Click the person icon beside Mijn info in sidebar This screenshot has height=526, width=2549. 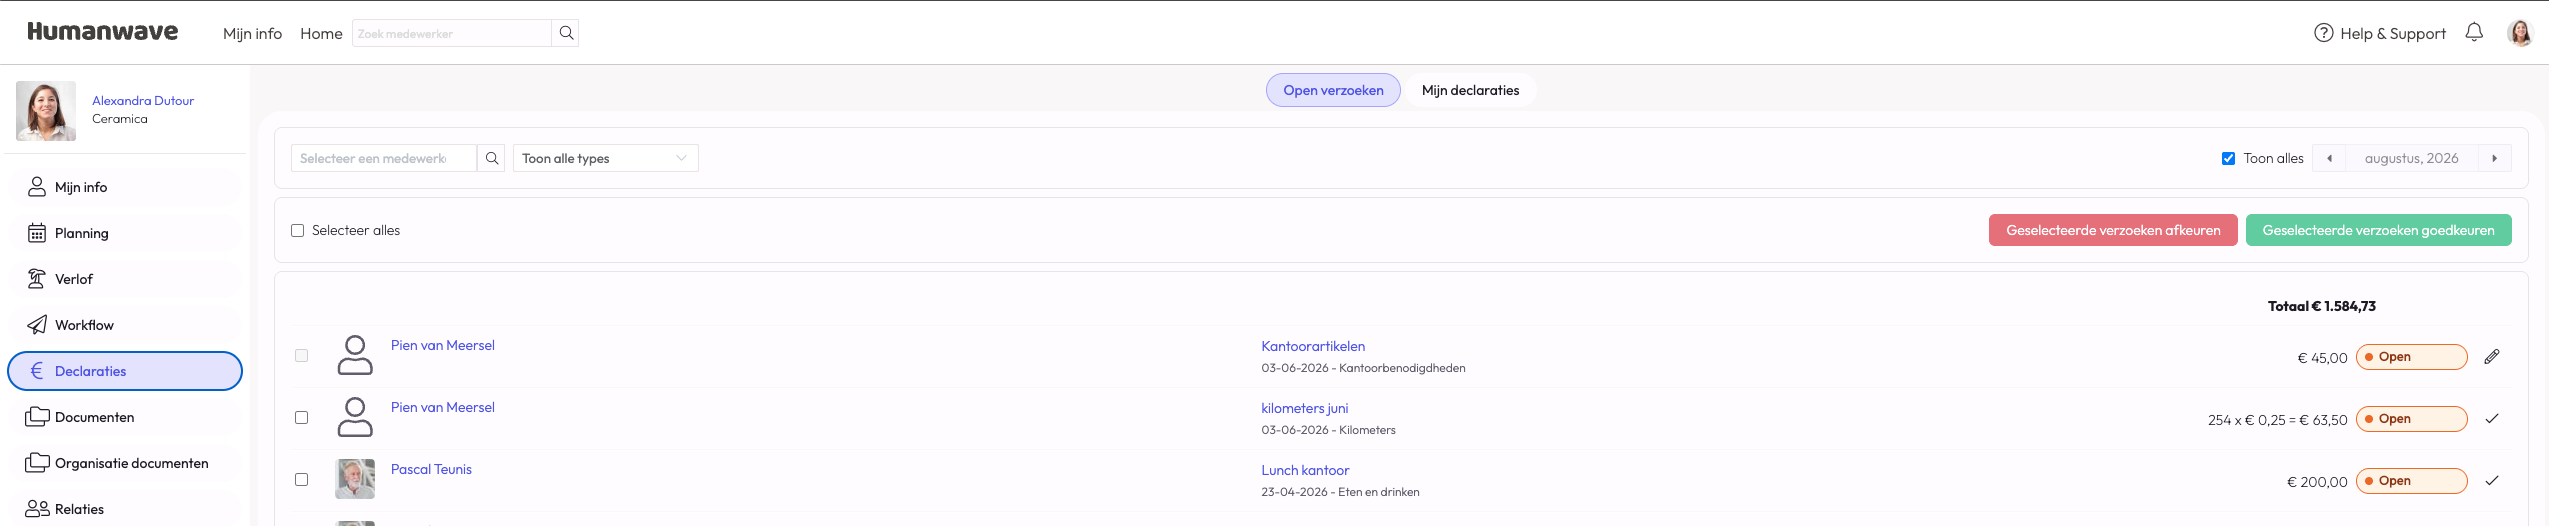[x=37, y=187]
